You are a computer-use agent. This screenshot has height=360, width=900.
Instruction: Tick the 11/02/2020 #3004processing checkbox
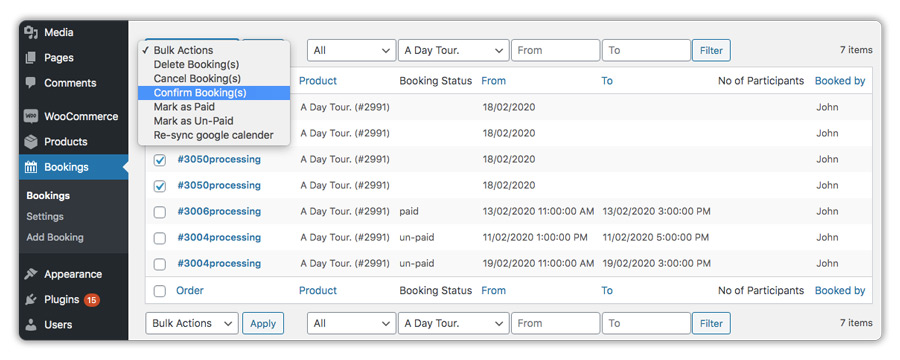pos(160,238)
